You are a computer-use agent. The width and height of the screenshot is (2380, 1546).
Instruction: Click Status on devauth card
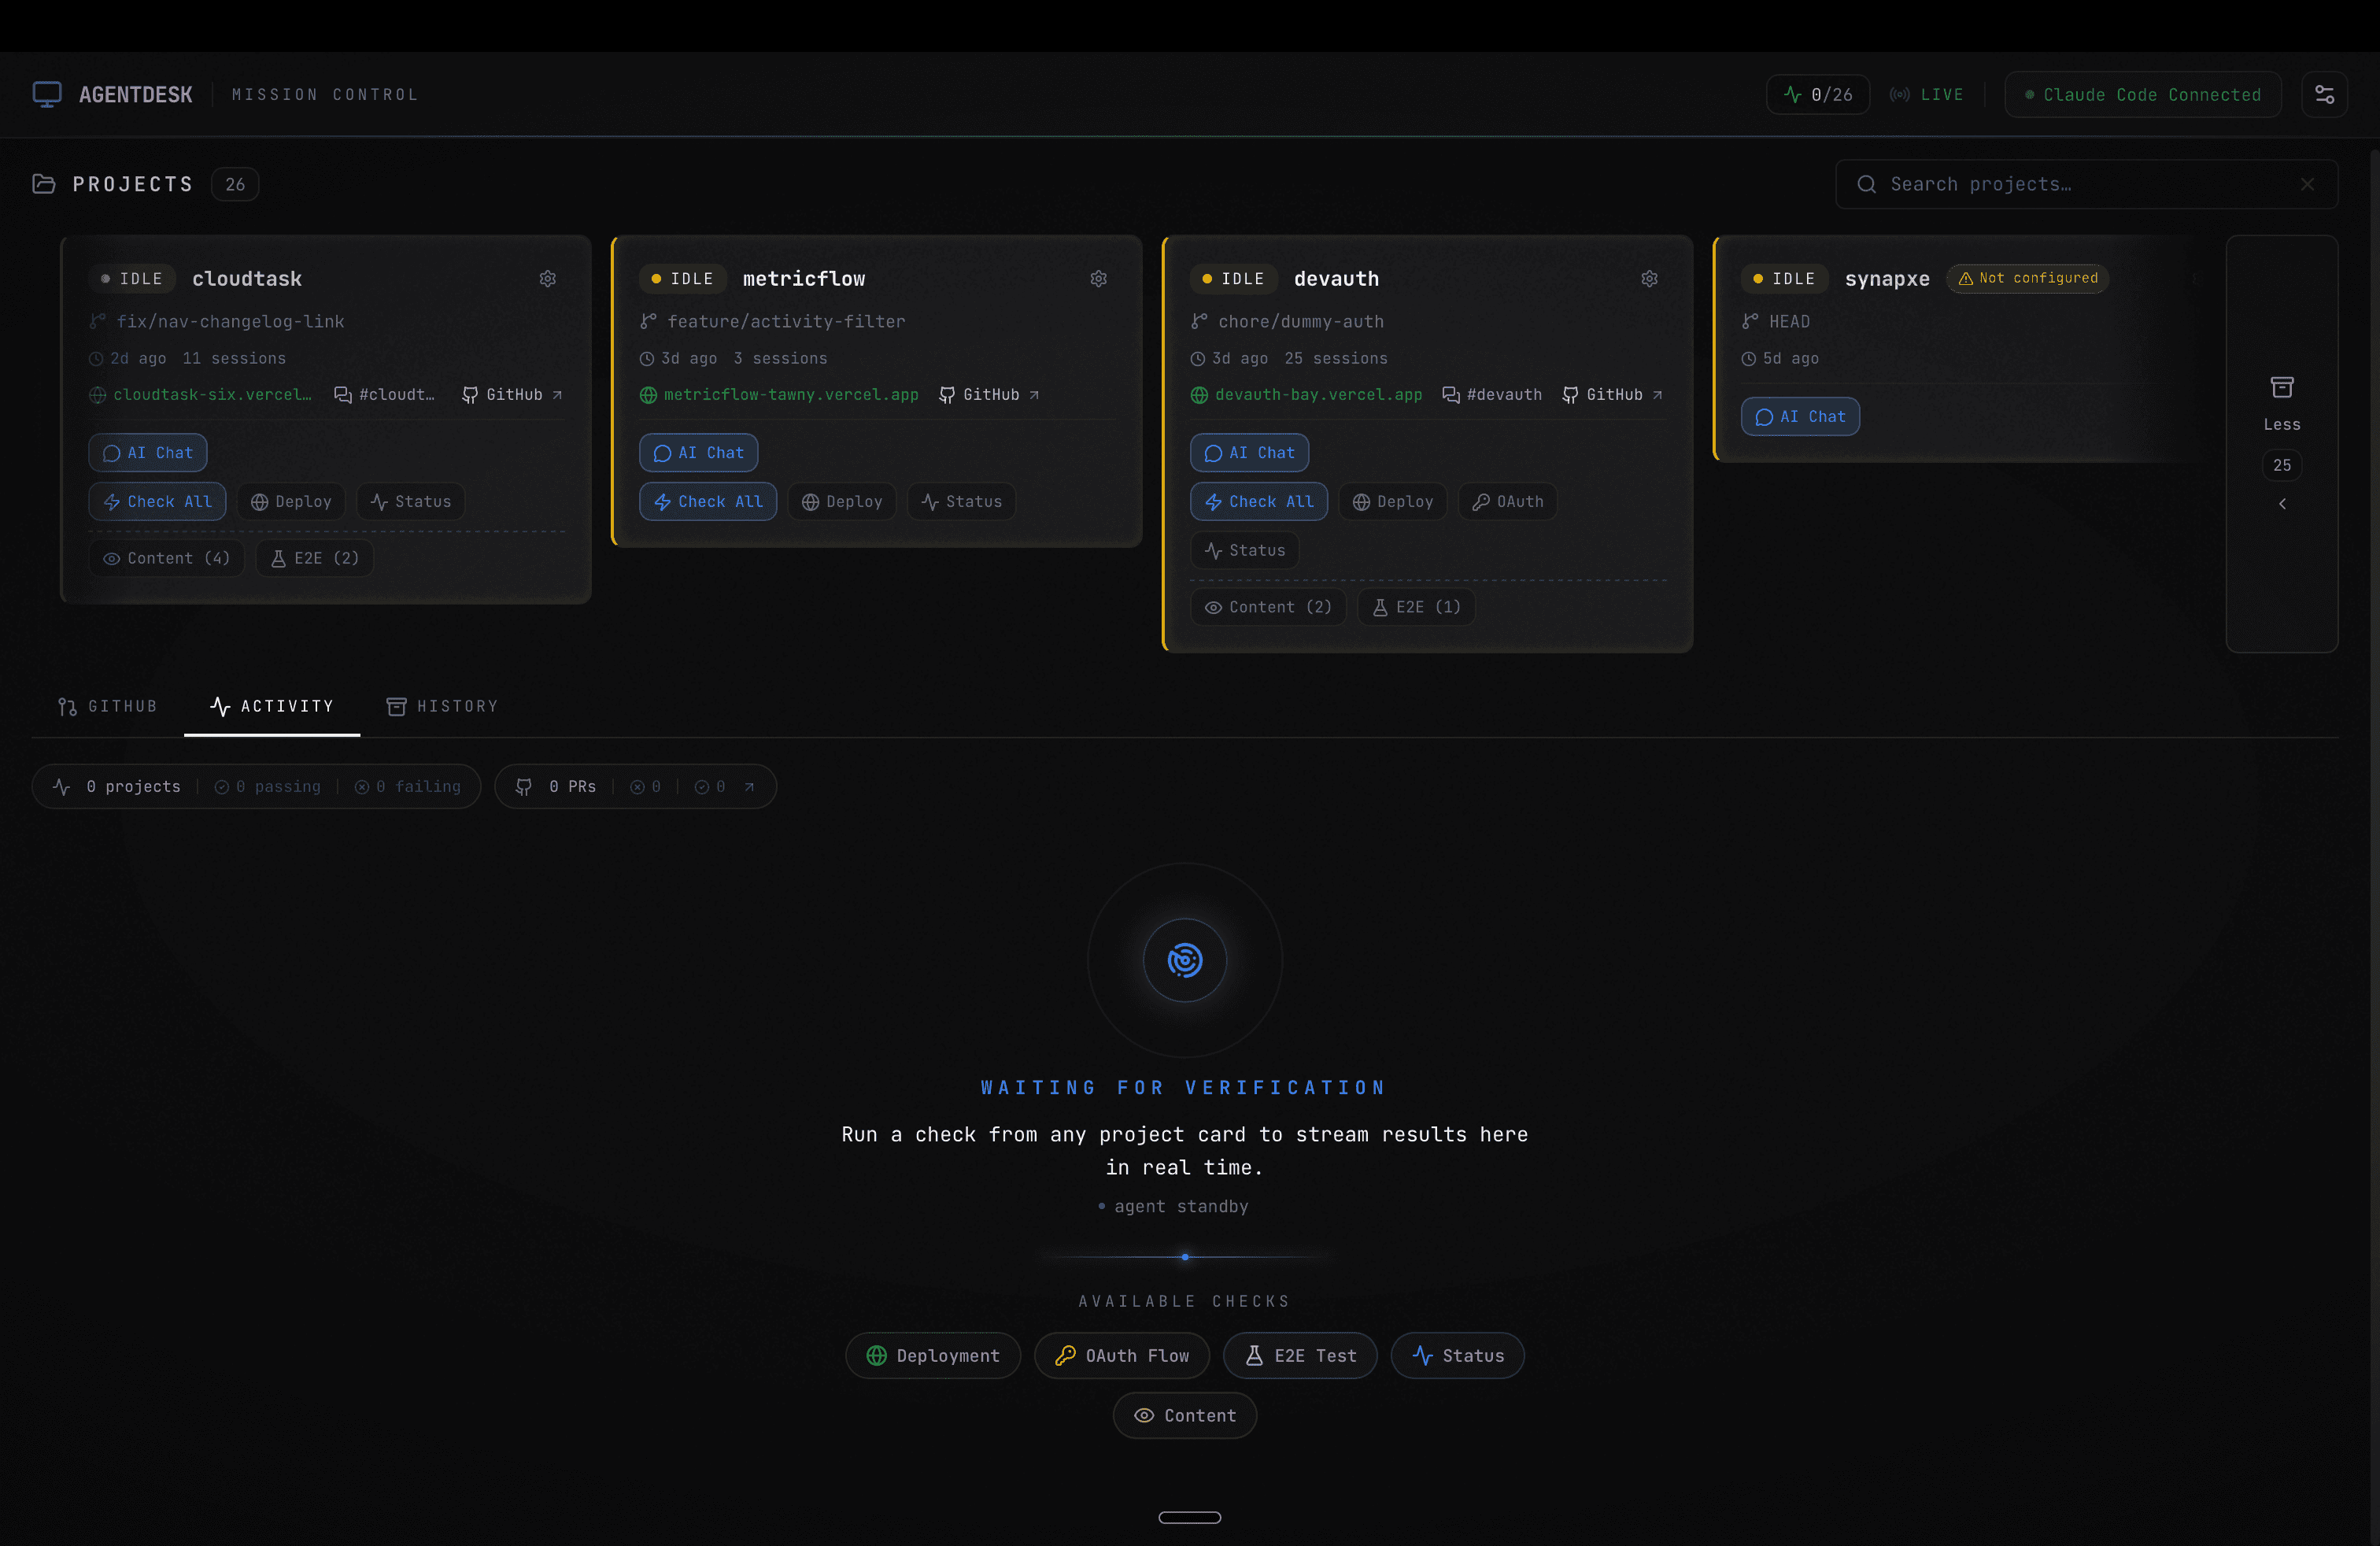click(x=1245, y=551)
